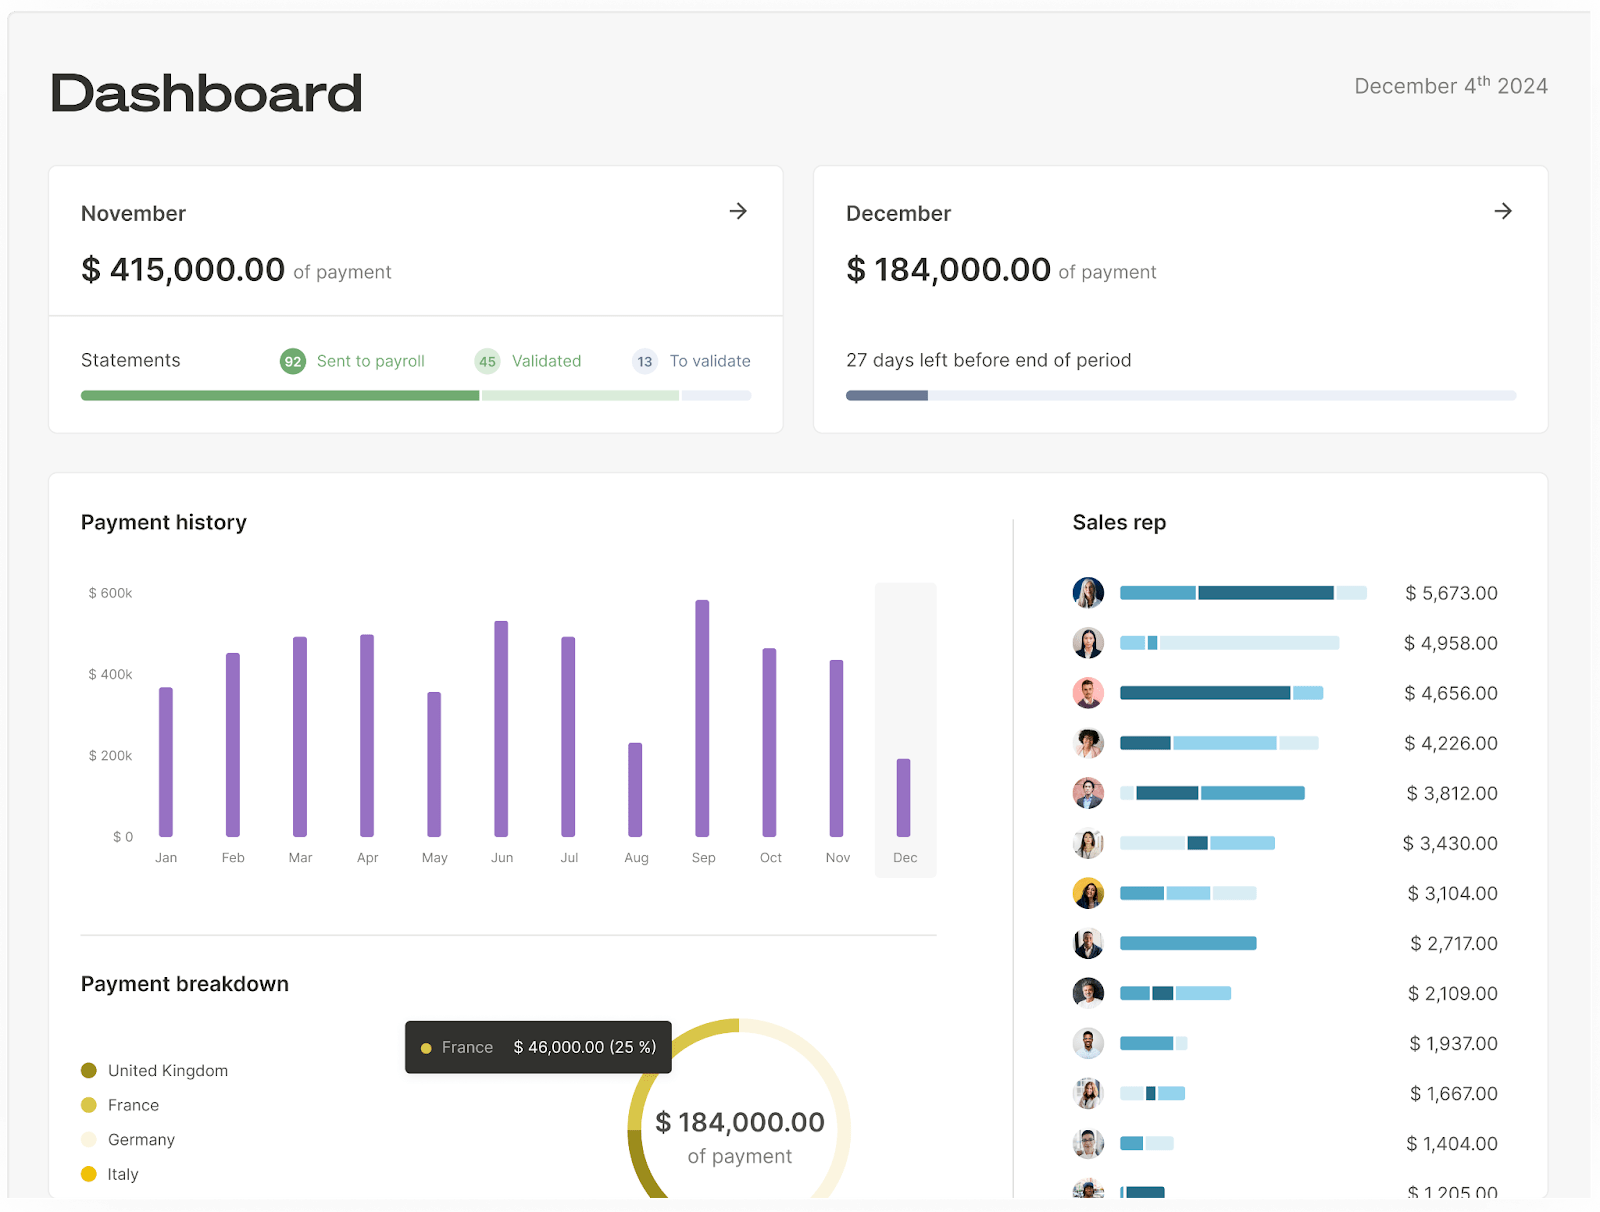Click the top sales rep's avatar
This screenshot has height=1212, width=1600.
[x=1088, y=592]
